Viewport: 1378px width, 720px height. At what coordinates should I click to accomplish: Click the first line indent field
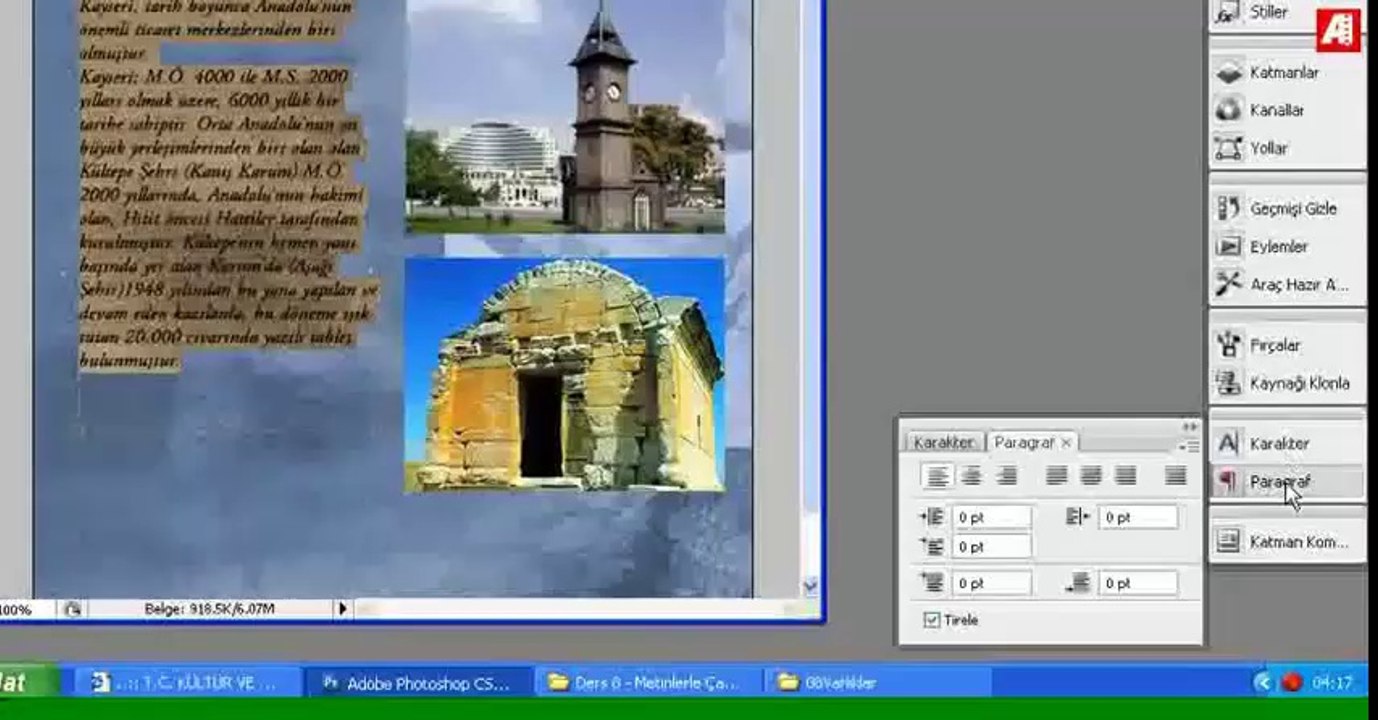click(992, 547)
